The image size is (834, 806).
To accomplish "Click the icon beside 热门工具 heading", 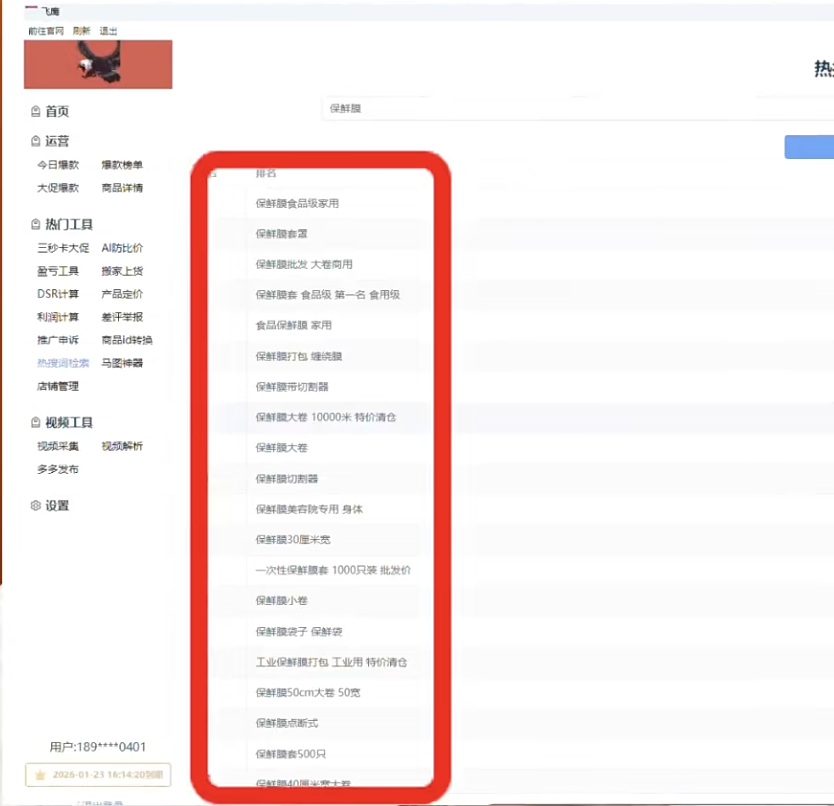I will click(x=36, y=225).
